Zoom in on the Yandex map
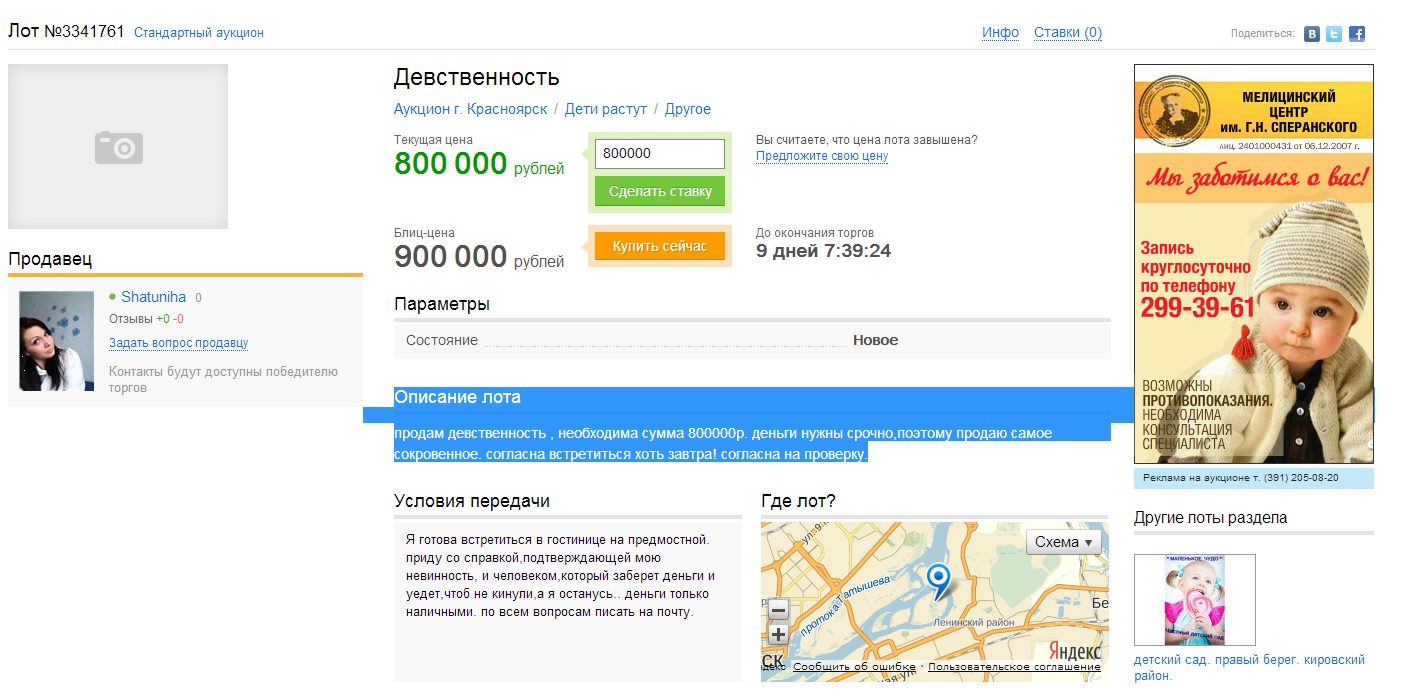The width and height of the screenshot is (1407, 690). pyautogui.click(x=779, y=635)
